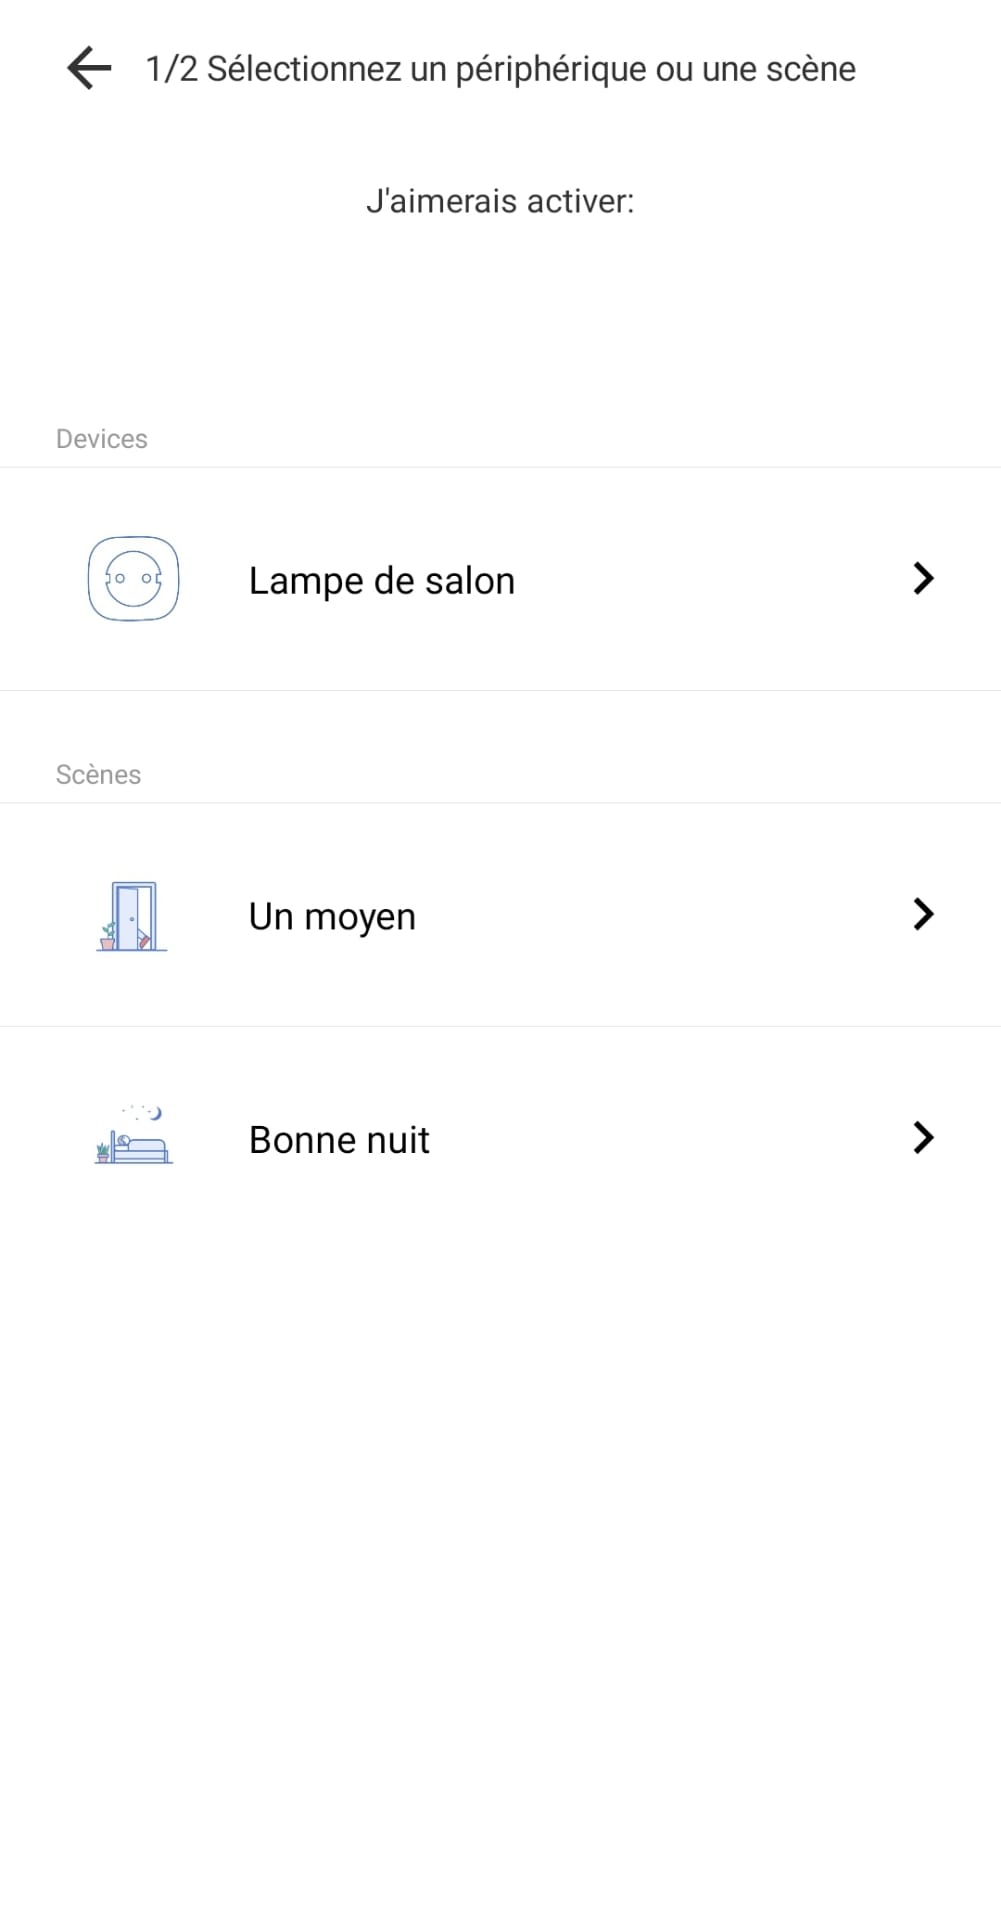The height and width of the screenshot is (1920, 1001).
Task: Click the "J'aimerais activer:" prompt text
Action: click(x=500, y=201)
